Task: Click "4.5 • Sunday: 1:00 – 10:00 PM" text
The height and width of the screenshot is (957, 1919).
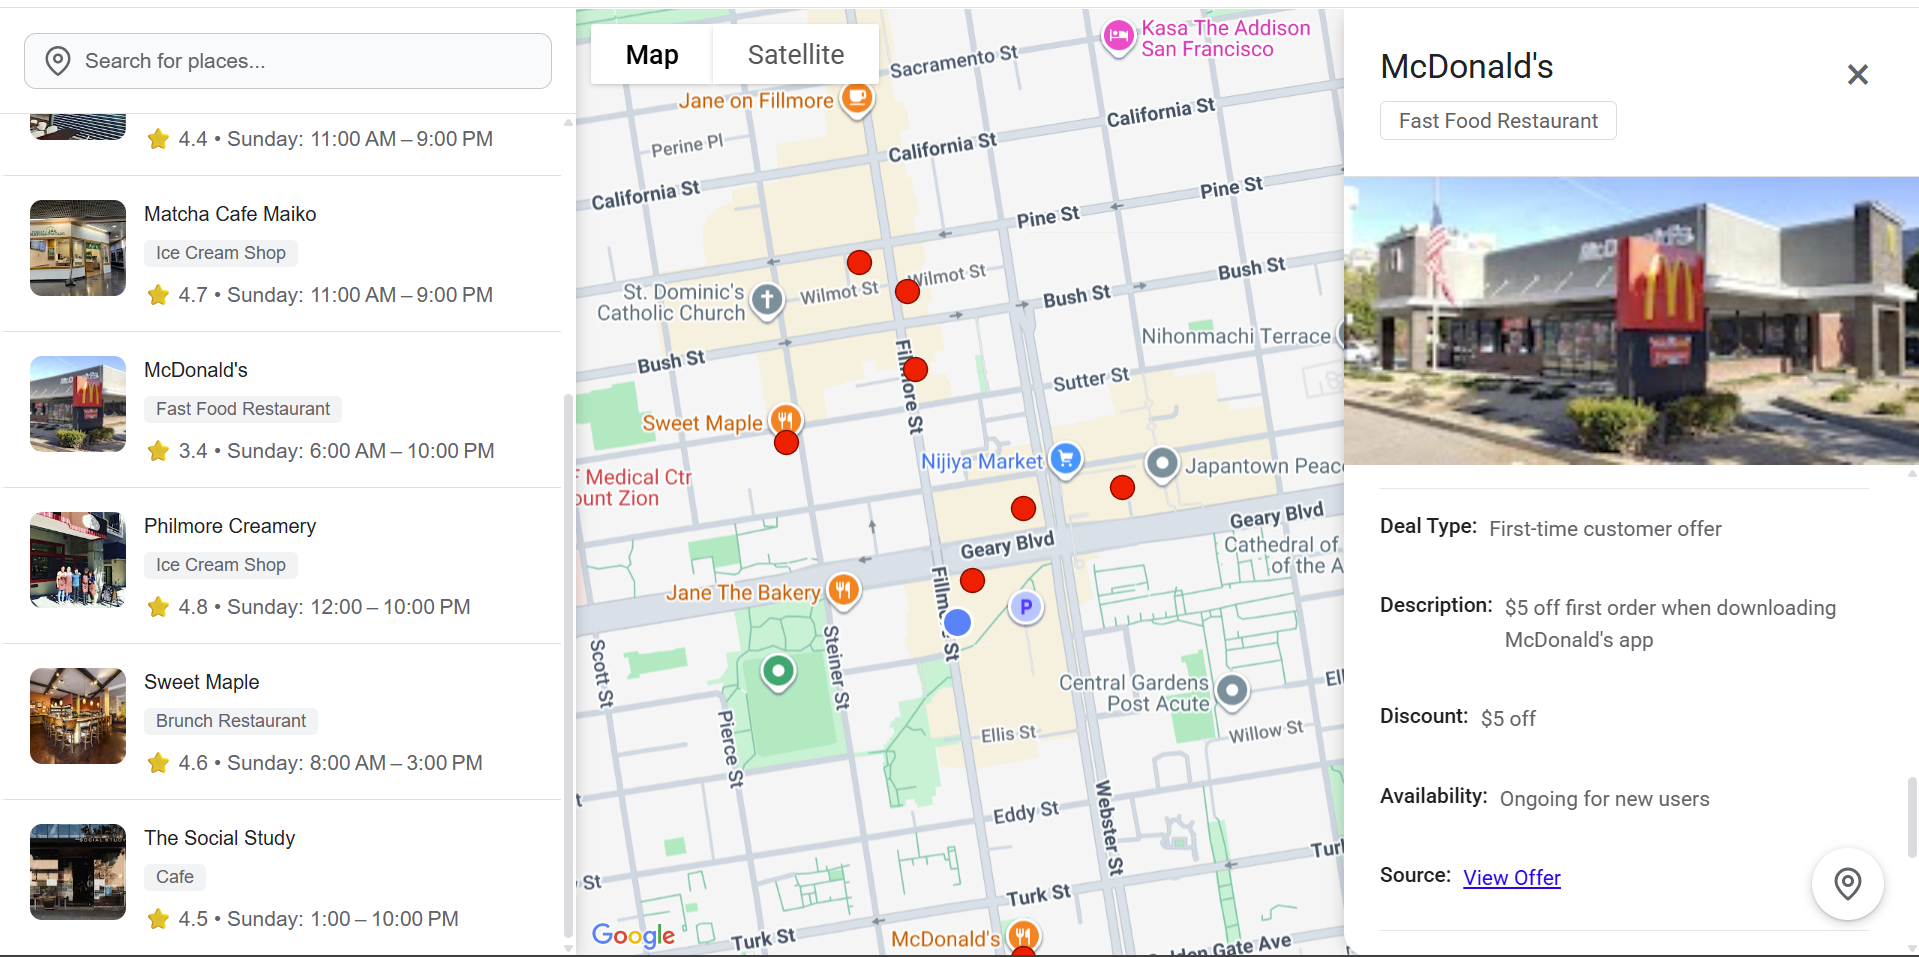Action: [319, 919]
